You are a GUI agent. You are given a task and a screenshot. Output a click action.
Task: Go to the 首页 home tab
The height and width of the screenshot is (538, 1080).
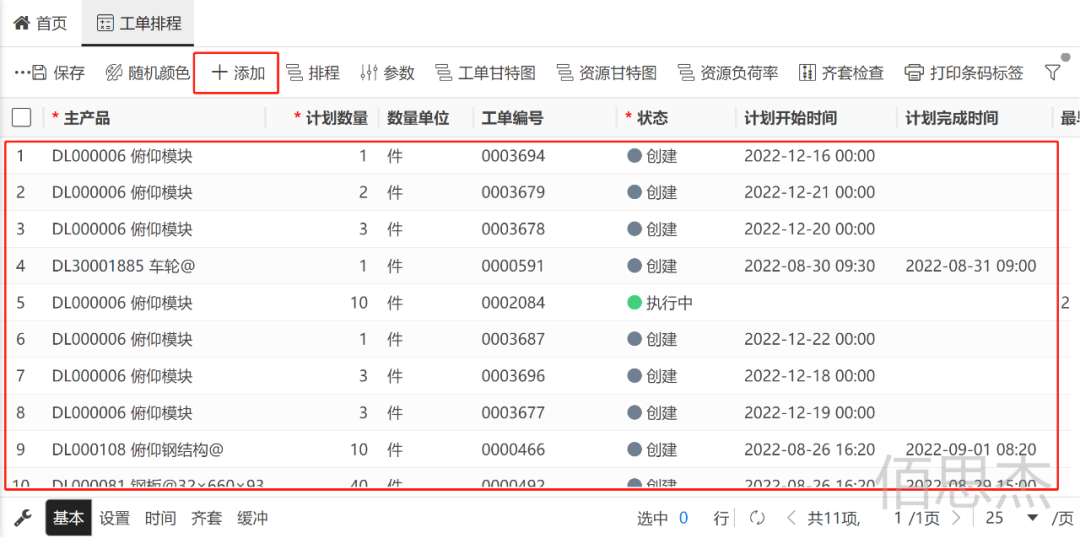(40, 23)
